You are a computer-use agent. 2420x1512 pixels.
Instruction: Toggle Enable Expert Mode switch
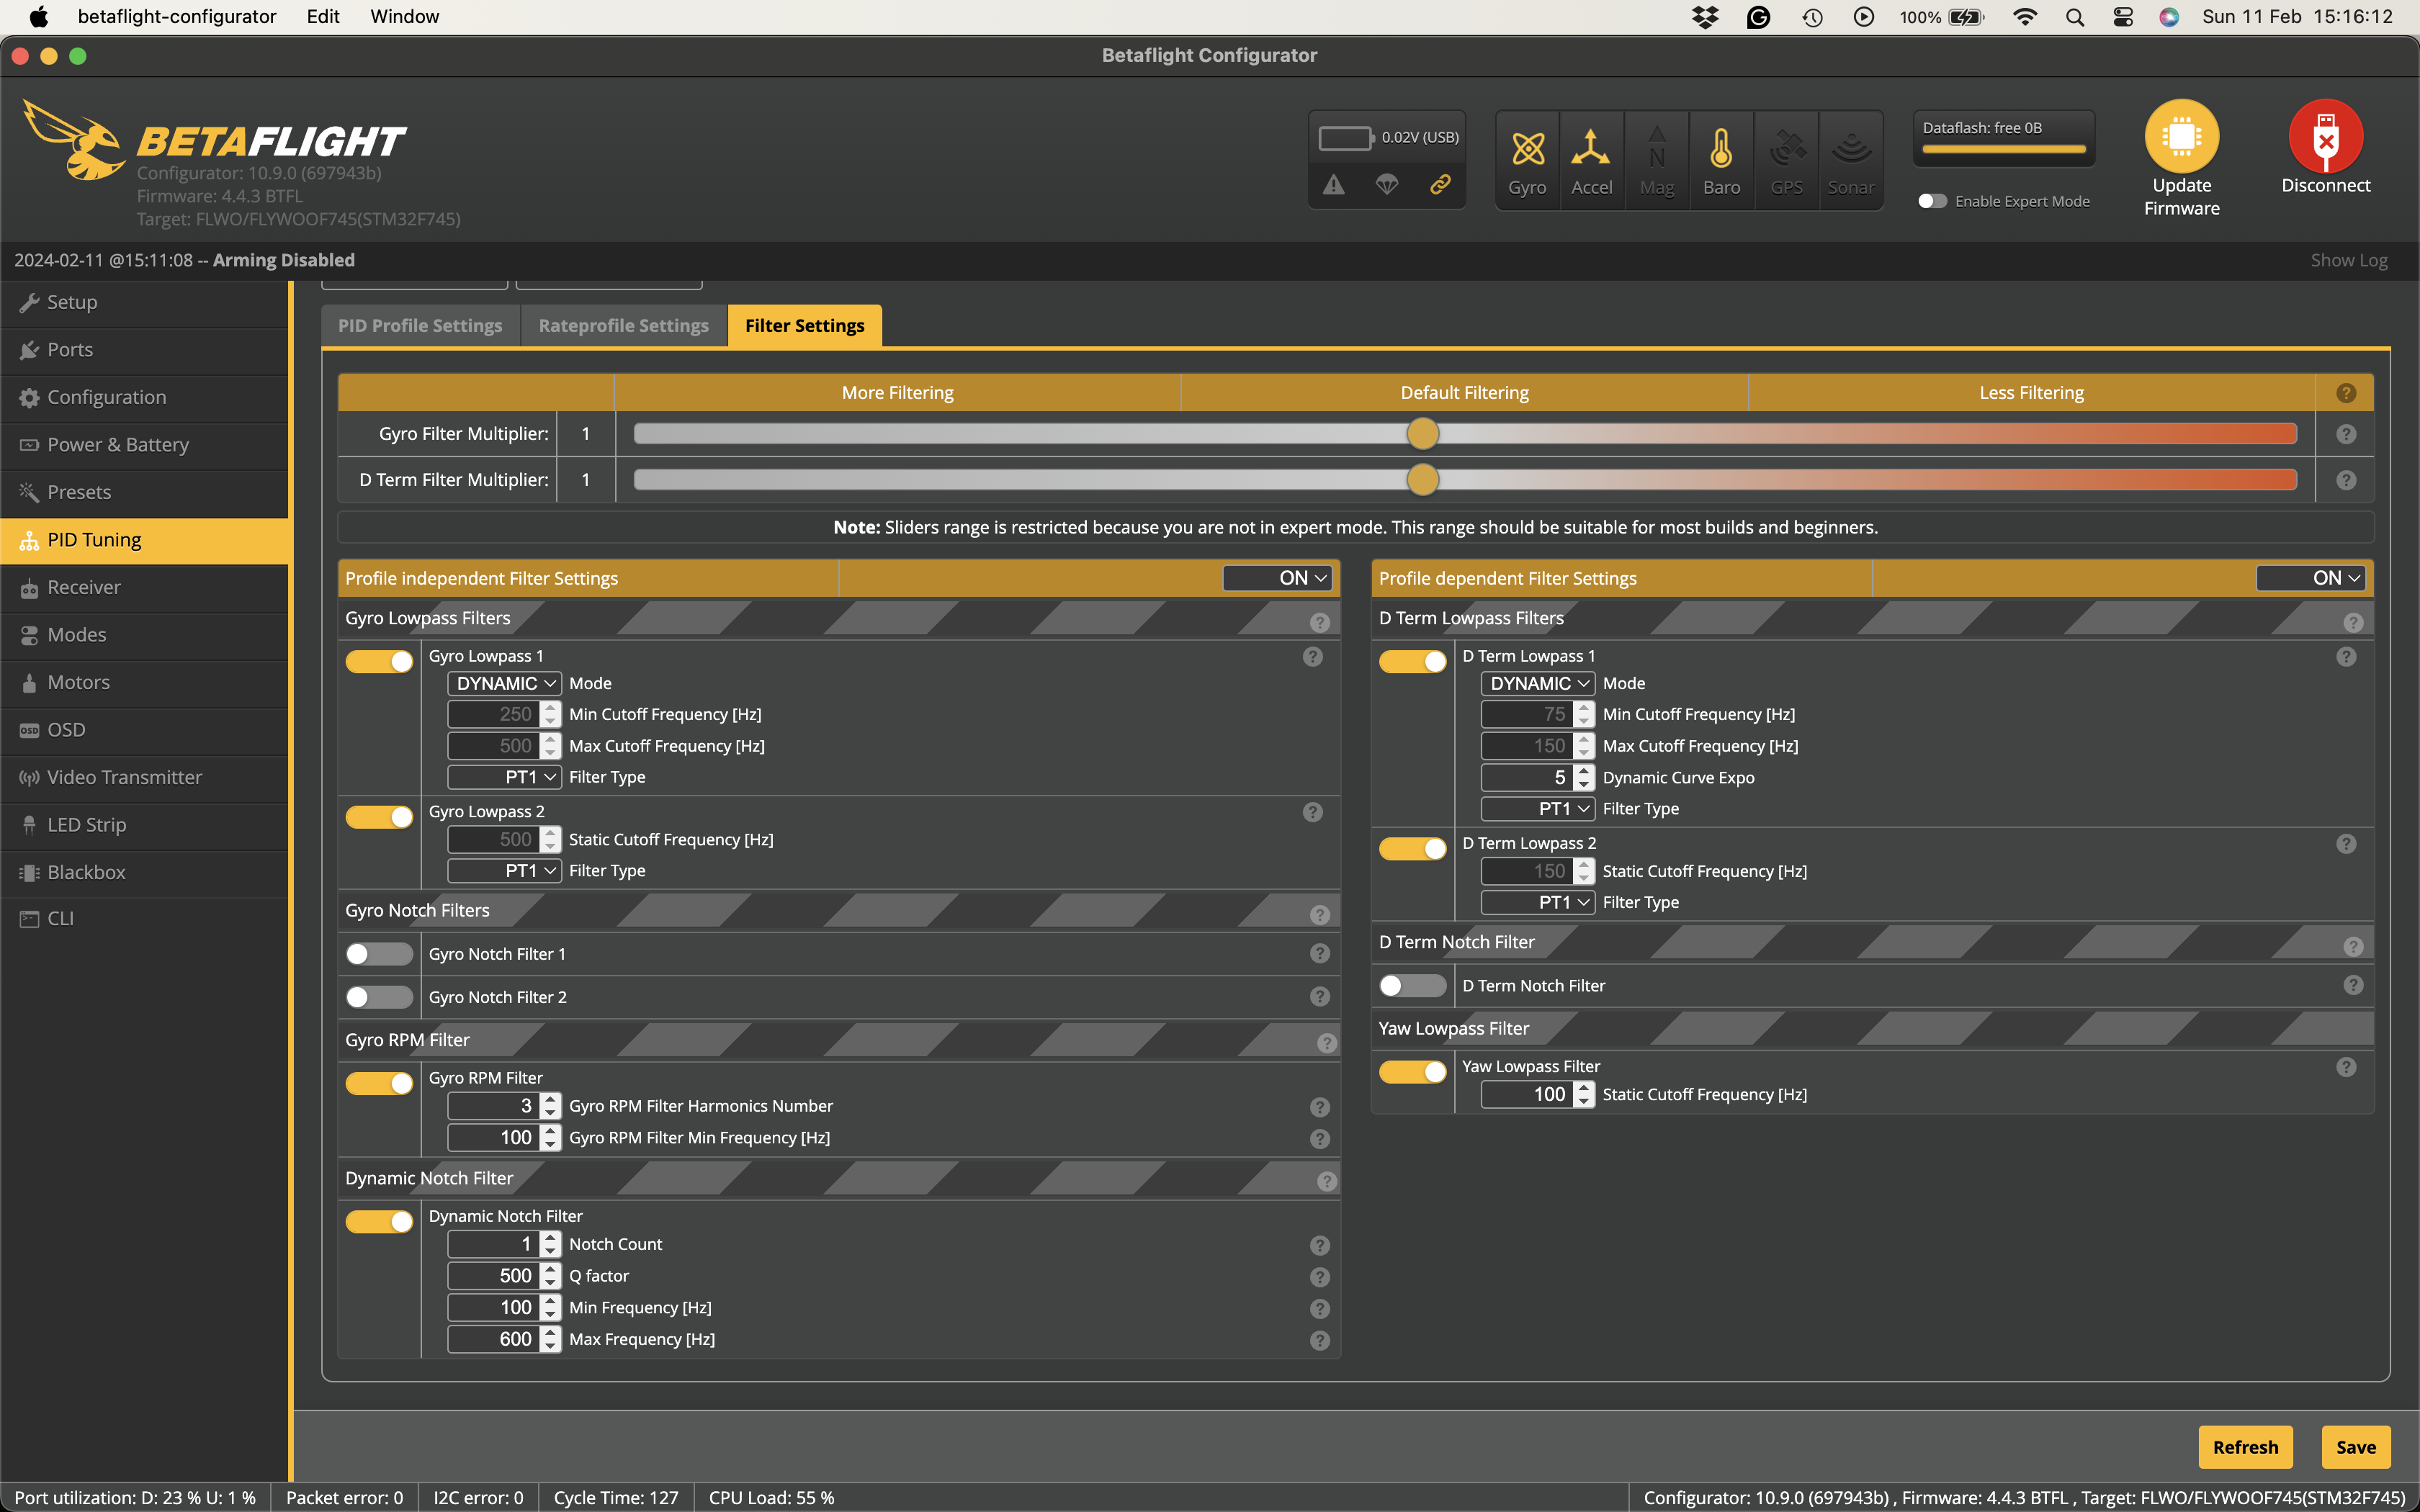pos(1932,201)
